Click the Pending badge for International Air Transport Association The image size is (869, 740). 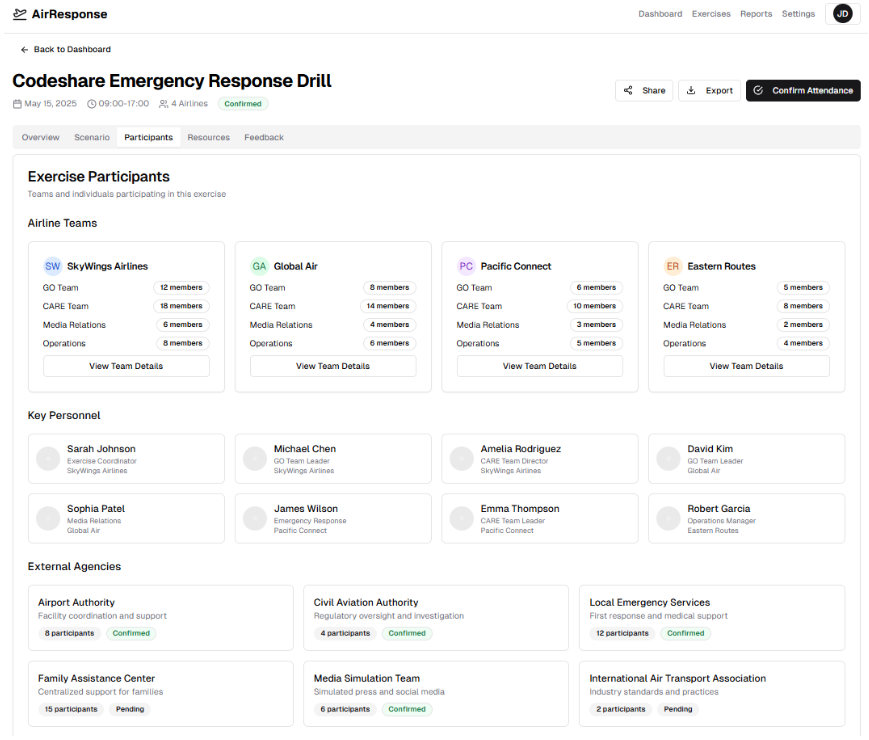[678, 710]
